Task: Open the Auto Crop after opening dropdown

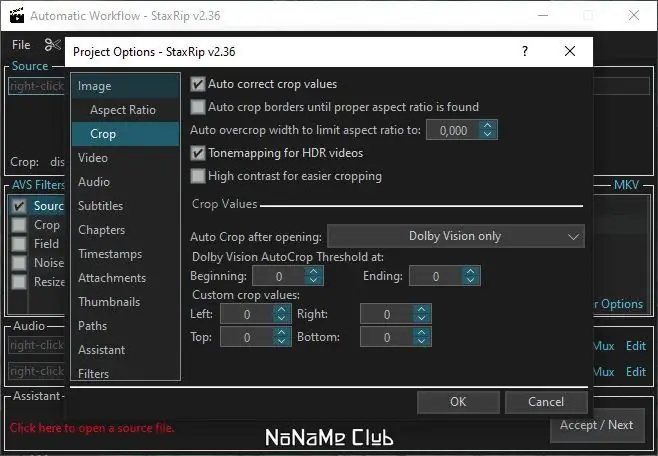Action: click(x=456, y=236)
